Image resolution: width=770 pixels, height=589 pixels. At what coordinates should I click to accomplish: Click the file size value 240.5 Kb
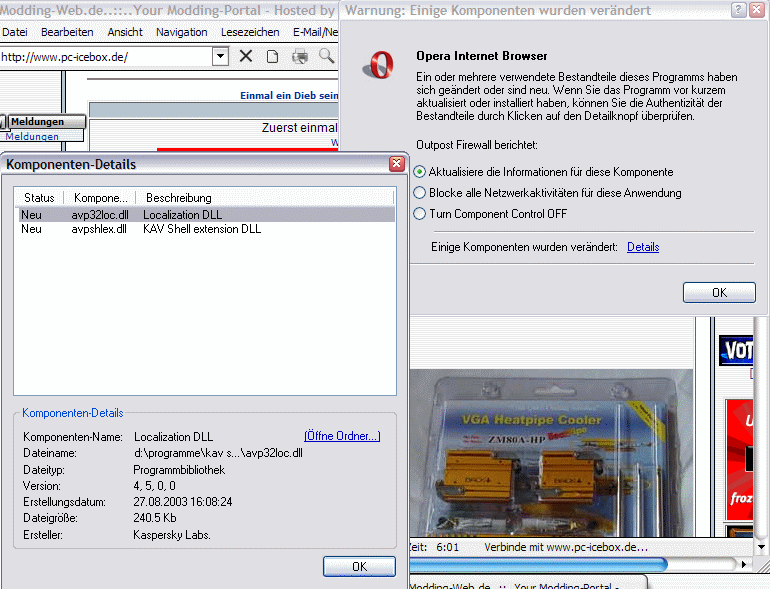[x=155, y=518]
